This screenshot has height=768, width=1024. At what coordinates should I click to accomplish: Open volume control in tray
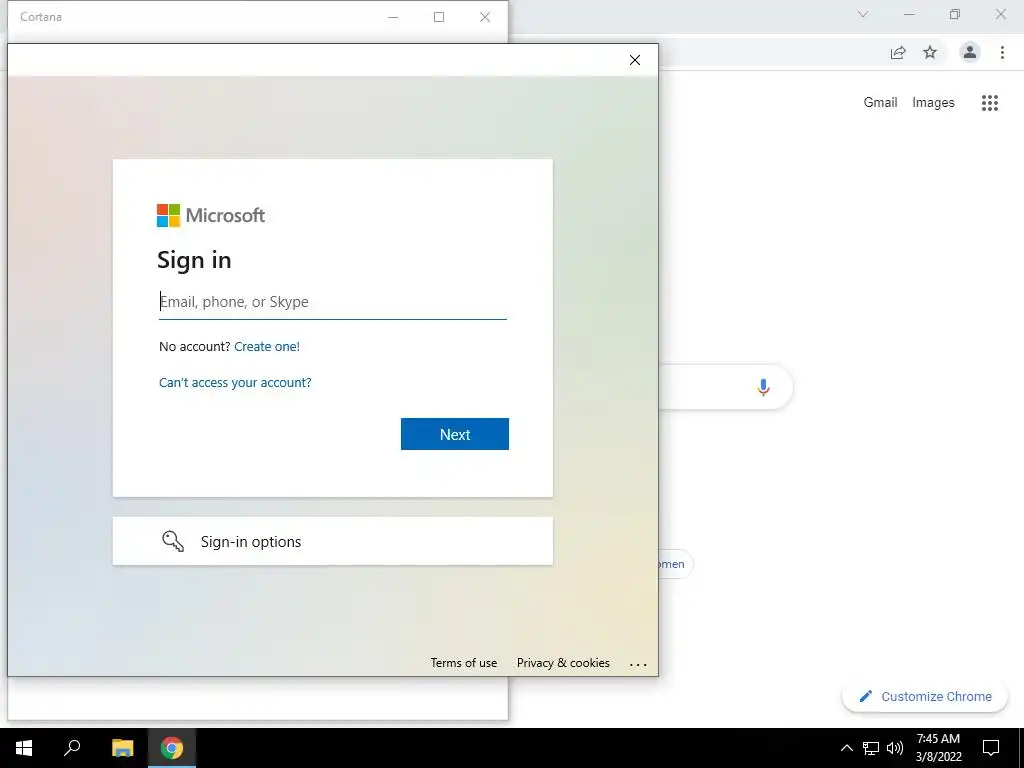click(895, 748)
